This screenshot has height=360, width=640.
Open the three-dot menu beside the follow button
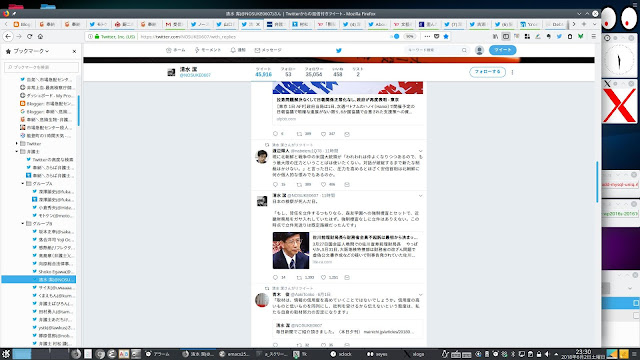tap(512, 72)
